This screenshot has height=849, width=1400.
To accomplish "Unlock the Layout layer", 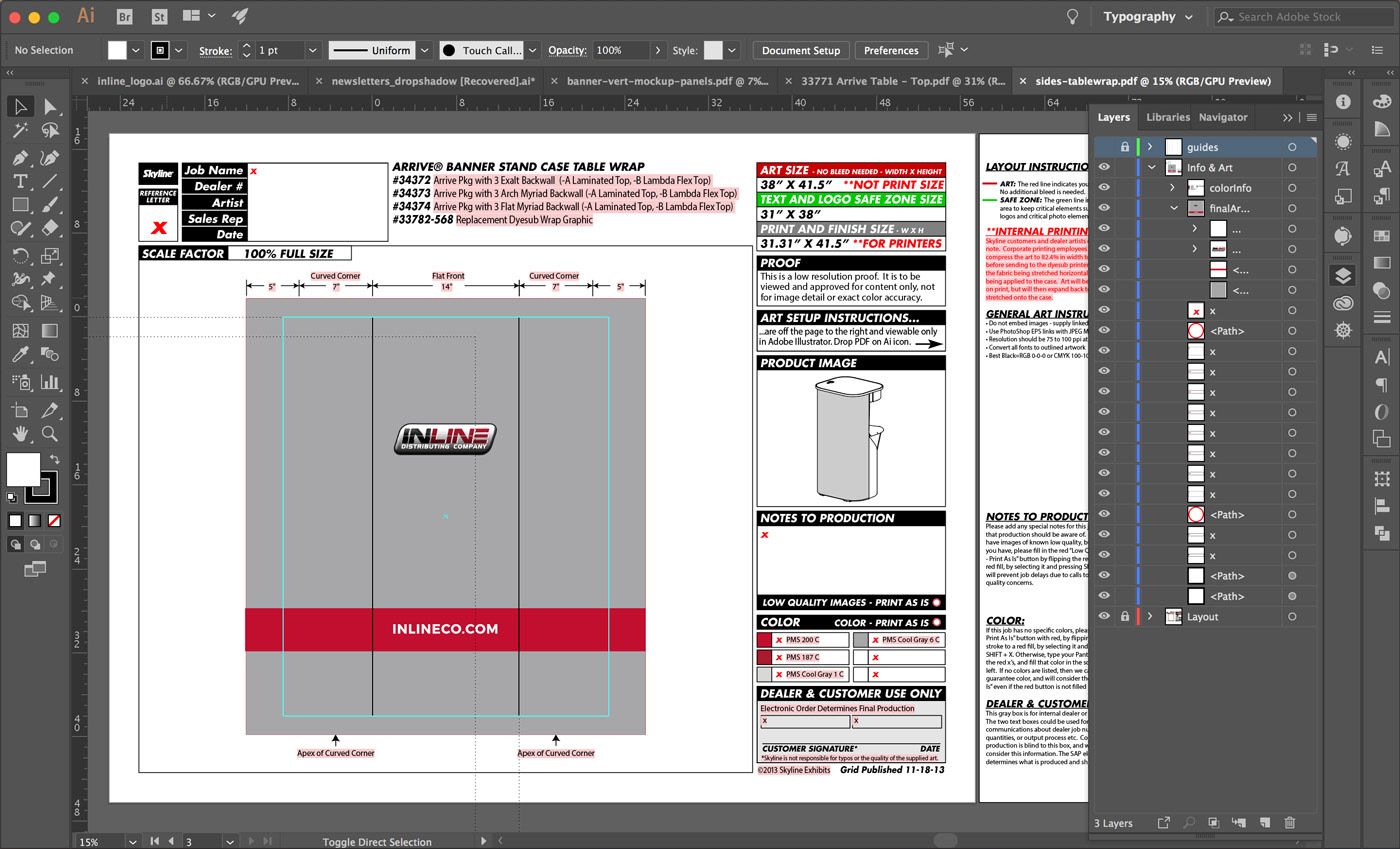I will point(1125,616).
